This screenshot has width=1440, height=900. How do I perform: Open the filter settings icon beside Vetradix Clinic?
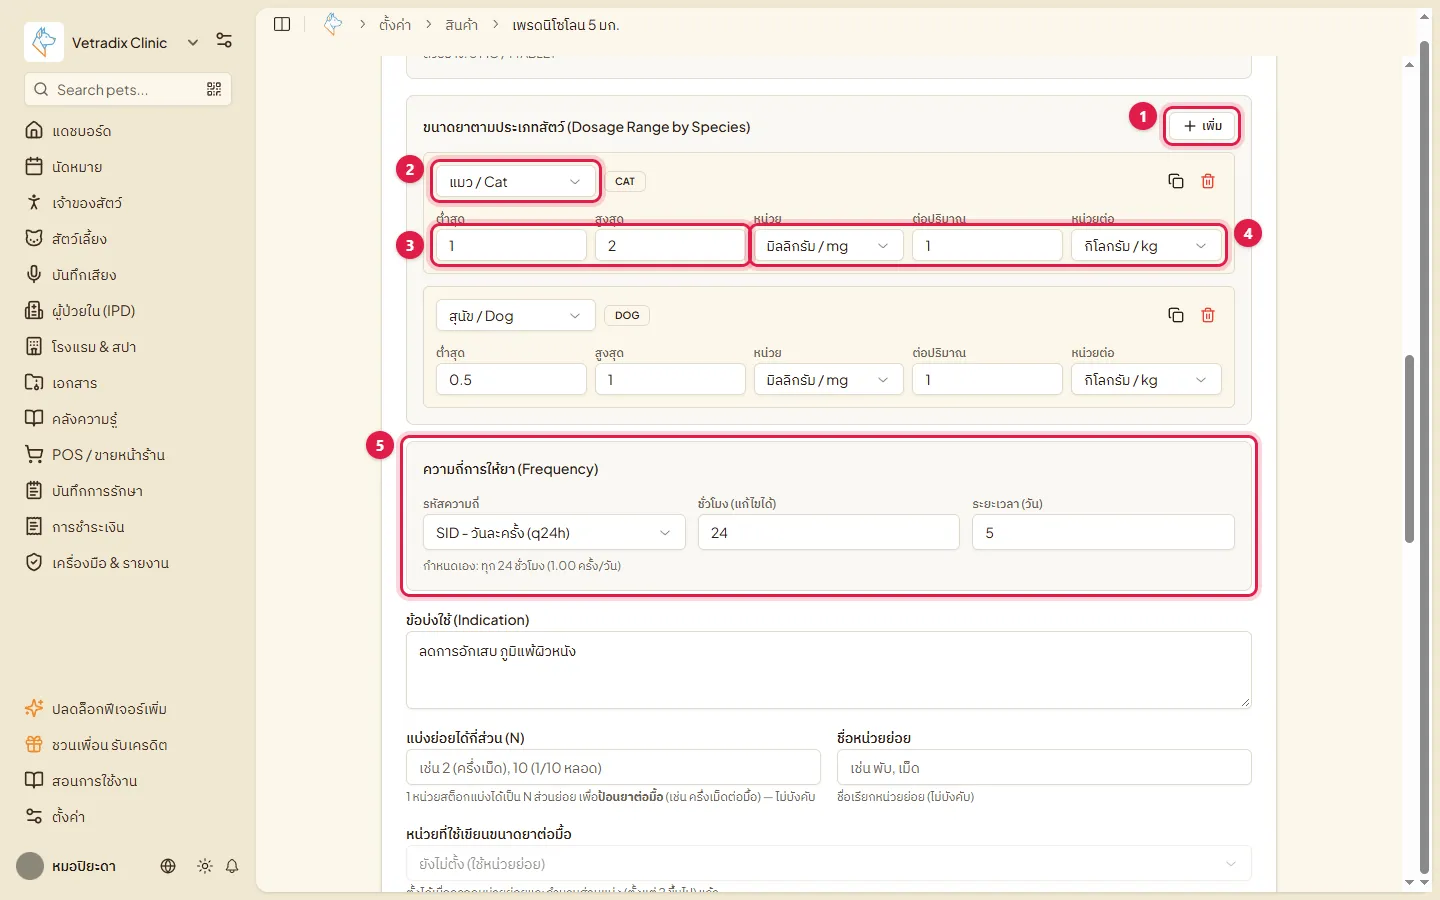pyautogui.click(x=224, y=41)
